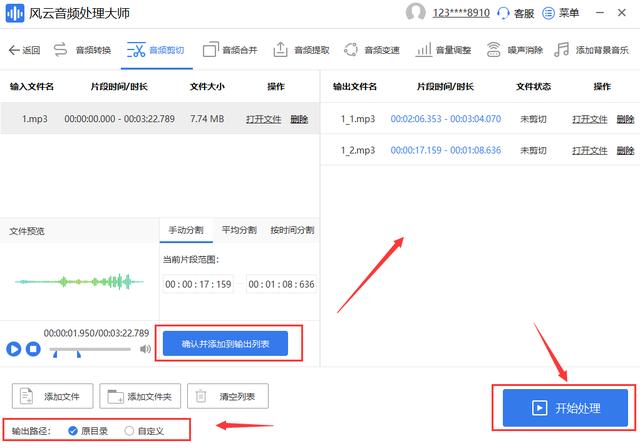Click file size 7.74 MB

coord(207,119)
